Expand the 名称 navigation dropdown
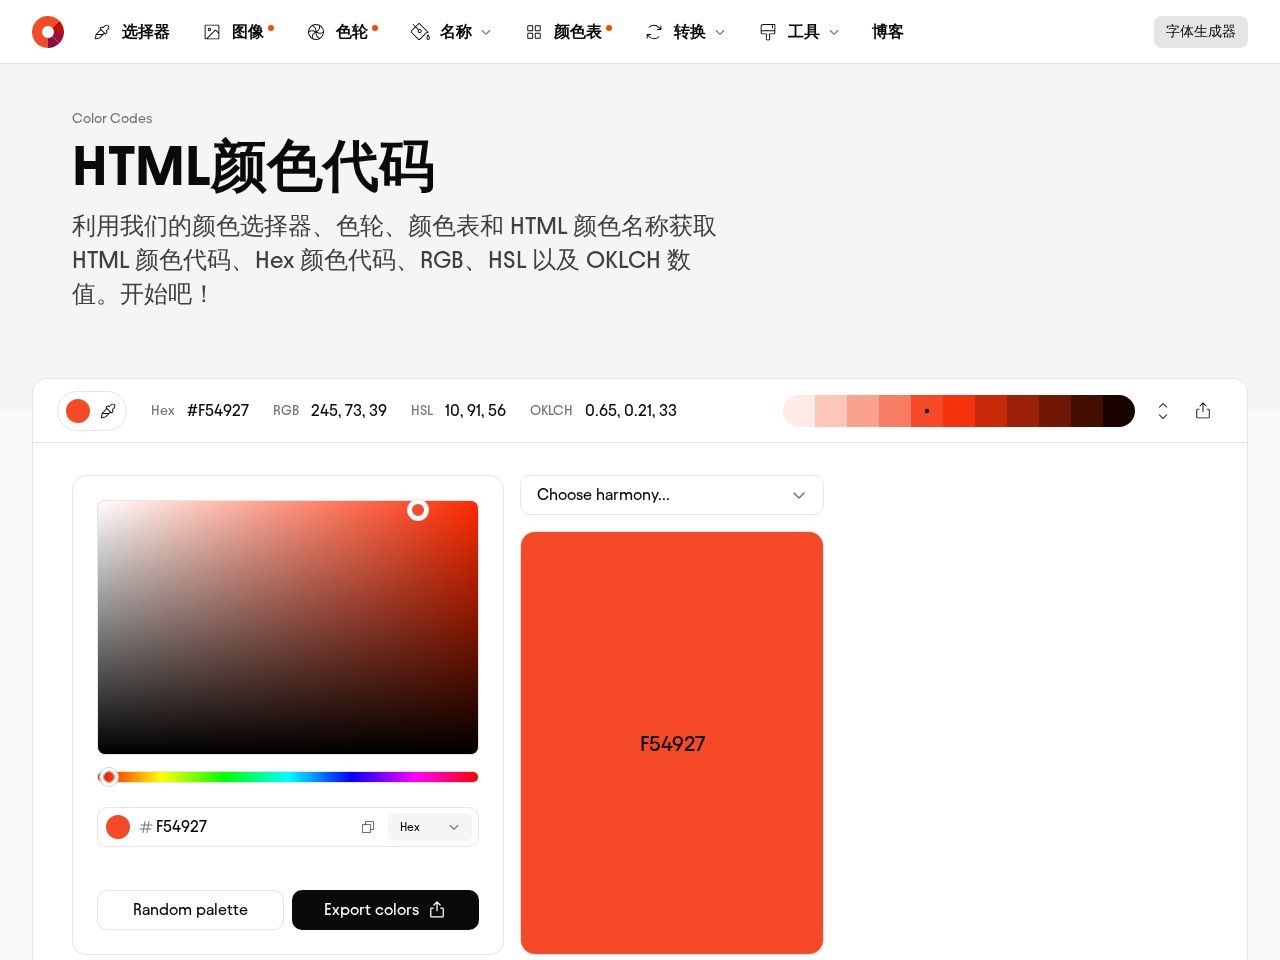1280x960 pixels. [x=452, y=32]
